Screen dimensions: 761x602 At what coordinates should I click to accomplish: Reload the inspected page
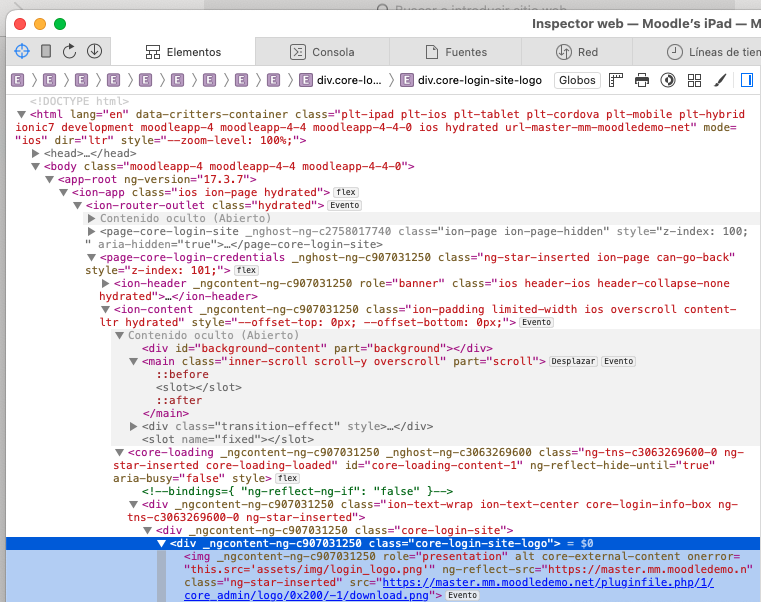coord(69,51)
